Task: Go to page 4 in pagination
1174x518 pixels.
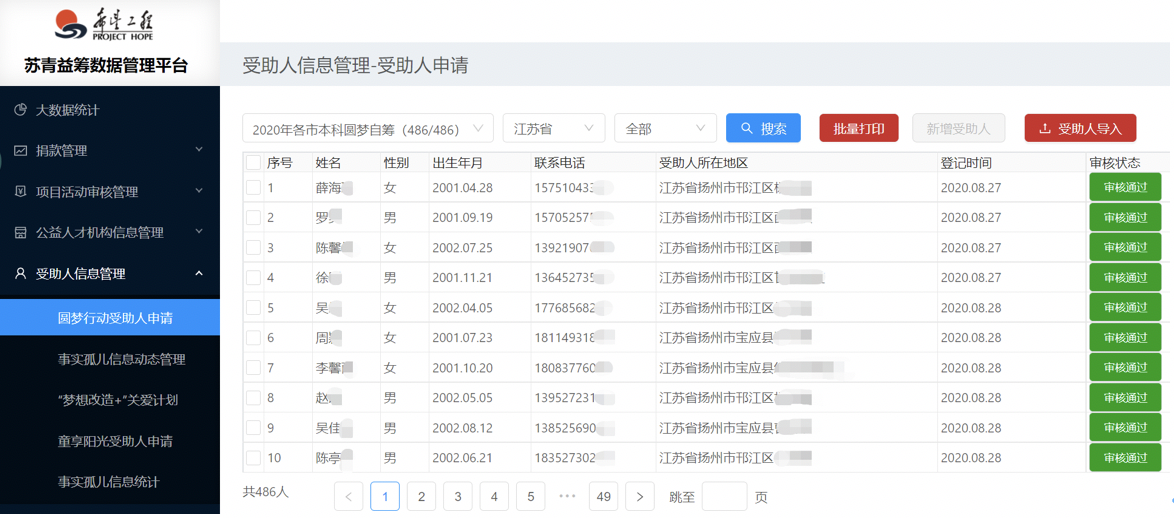Action: click(x=494, y=496)
